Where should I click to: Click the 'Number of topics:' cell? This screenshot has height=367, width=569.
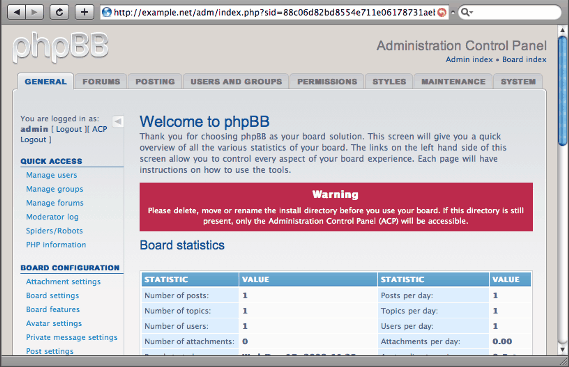click(190, 311)
